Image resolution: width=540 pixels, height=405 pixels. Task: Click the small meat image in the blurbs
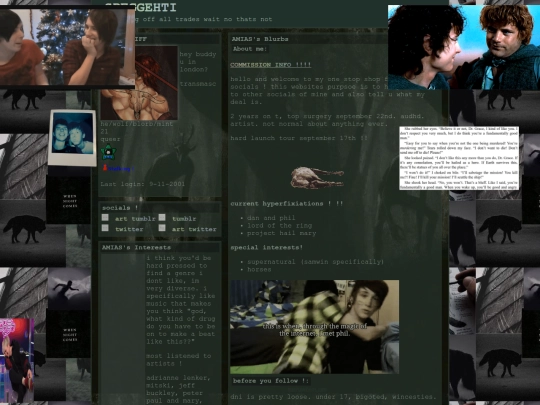(x=317, y=177)
